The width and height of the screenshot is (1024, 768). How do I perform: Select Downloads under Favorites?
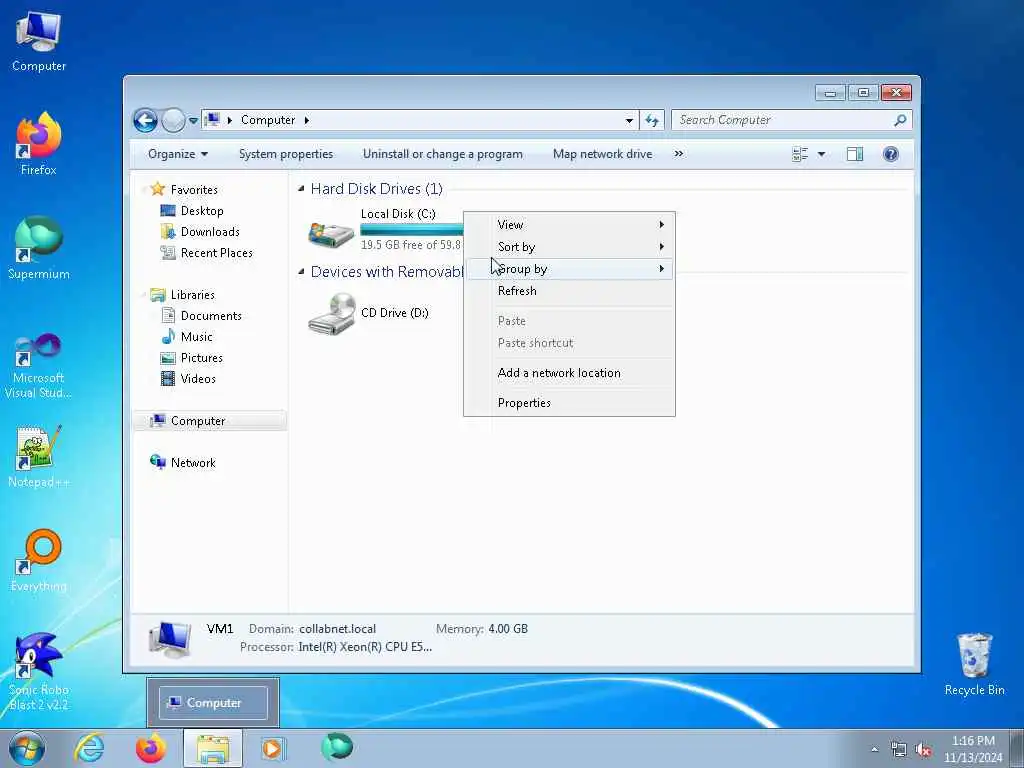pyautogui.click(x=210, y=232)
